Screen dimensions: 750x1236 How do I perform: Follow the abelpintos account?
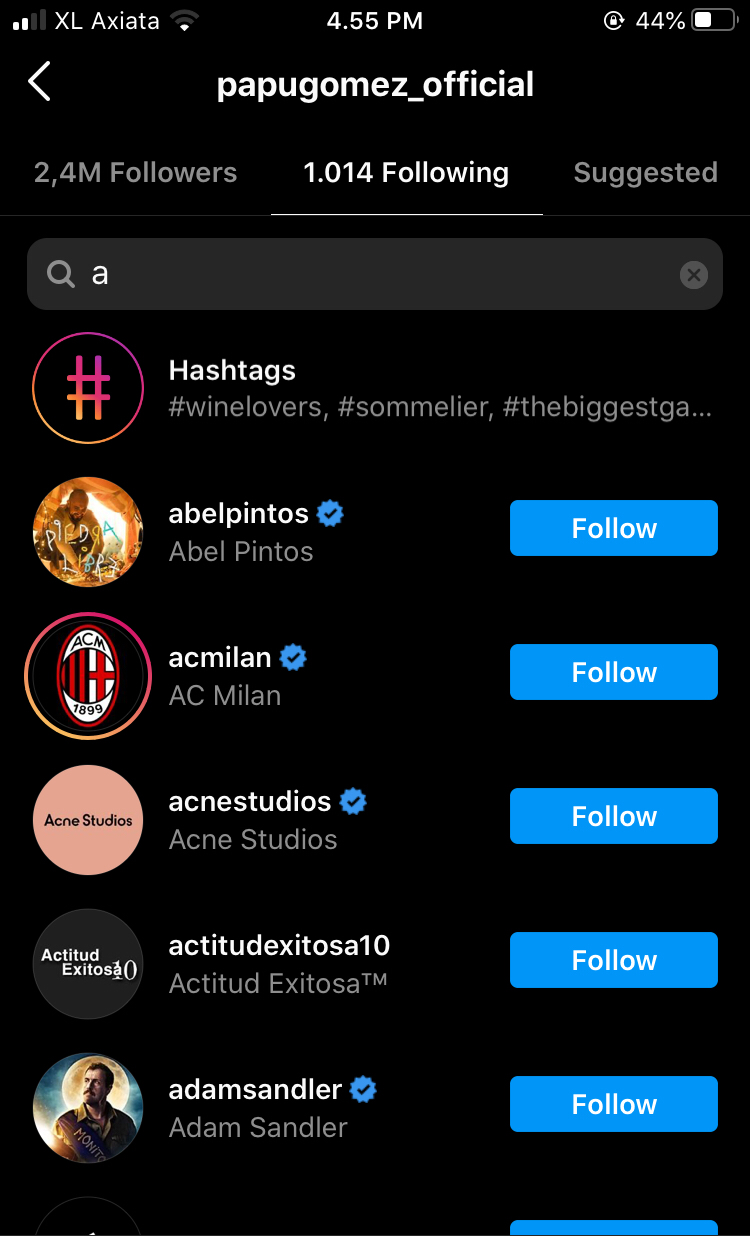coord(613,528)
